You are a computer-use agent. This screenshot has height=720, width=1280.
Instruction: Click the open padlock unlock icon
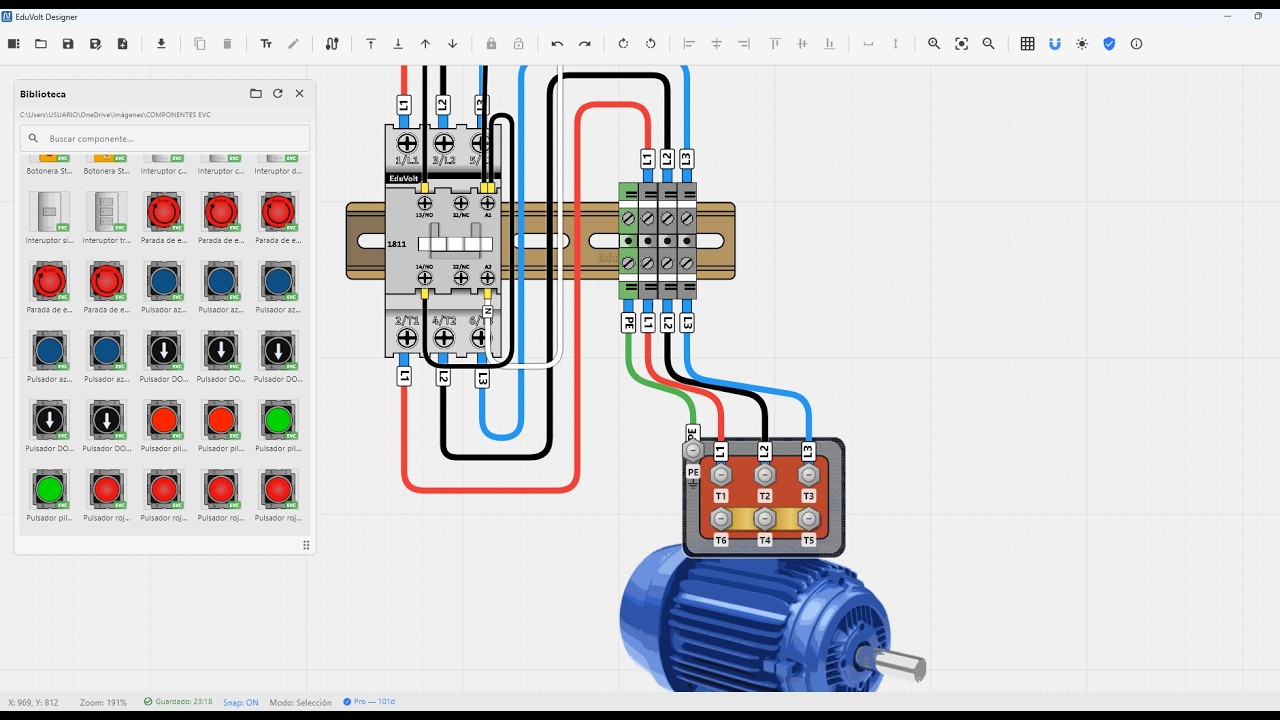point(518,44)
